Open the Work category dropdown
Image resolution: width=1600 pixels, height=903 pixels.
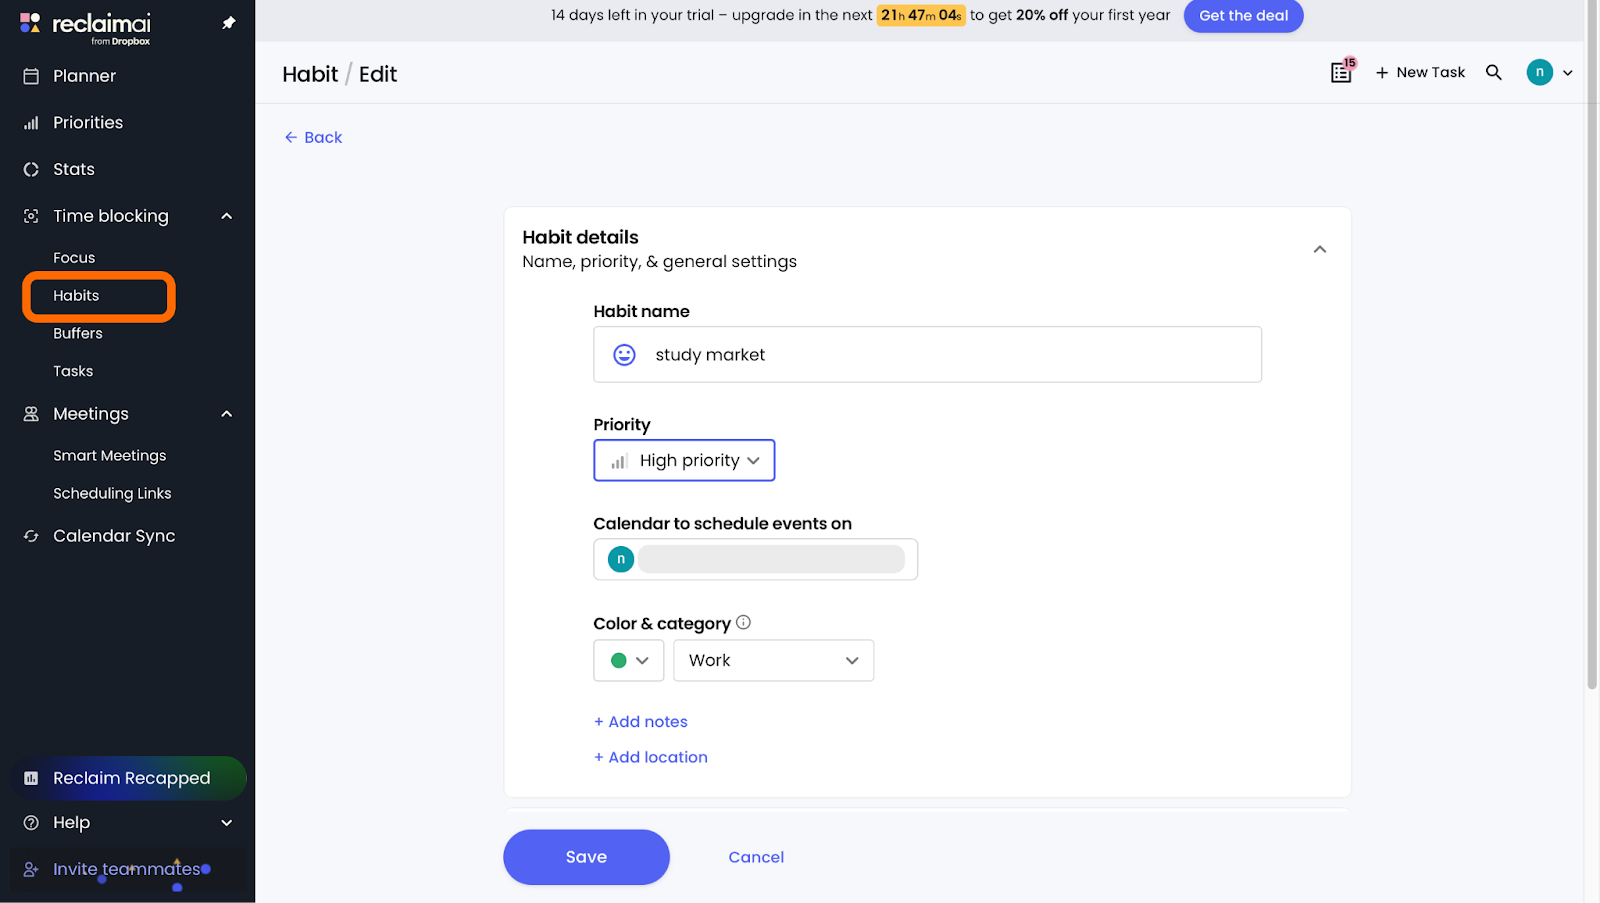773,660
